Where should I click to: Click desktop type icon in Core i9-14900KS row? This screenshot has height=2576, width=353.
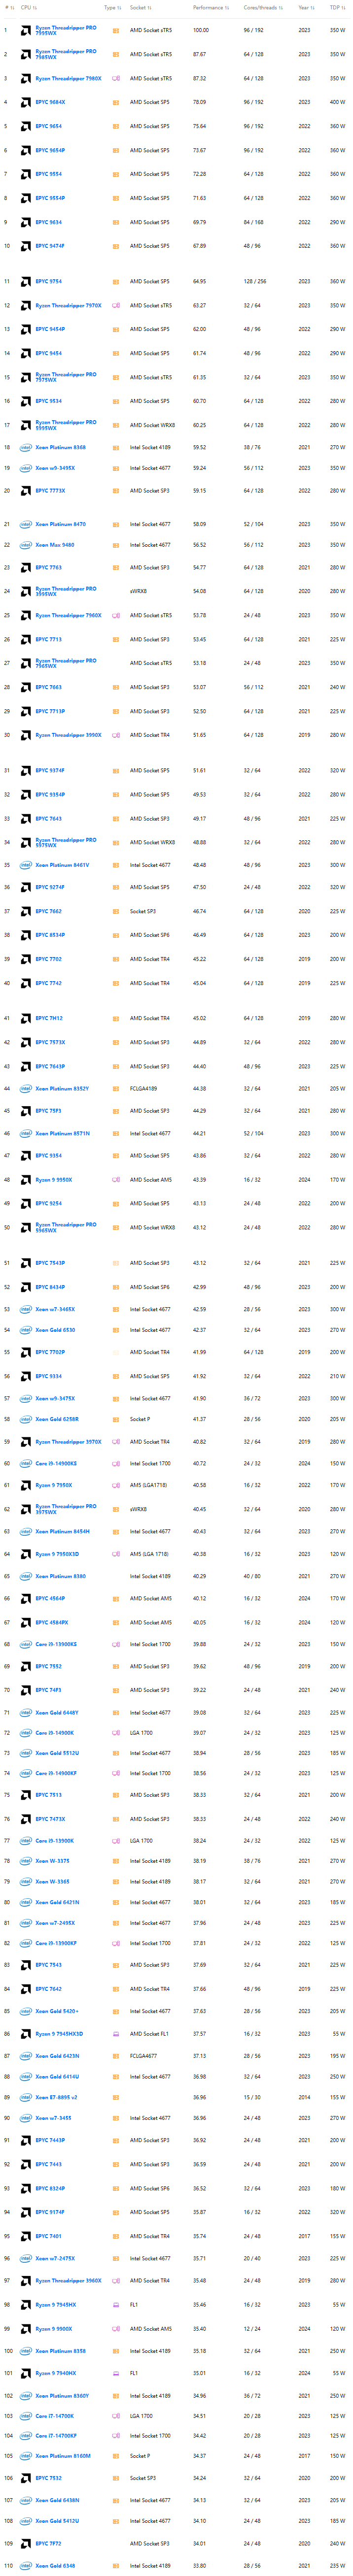(x=116, y=1463)
